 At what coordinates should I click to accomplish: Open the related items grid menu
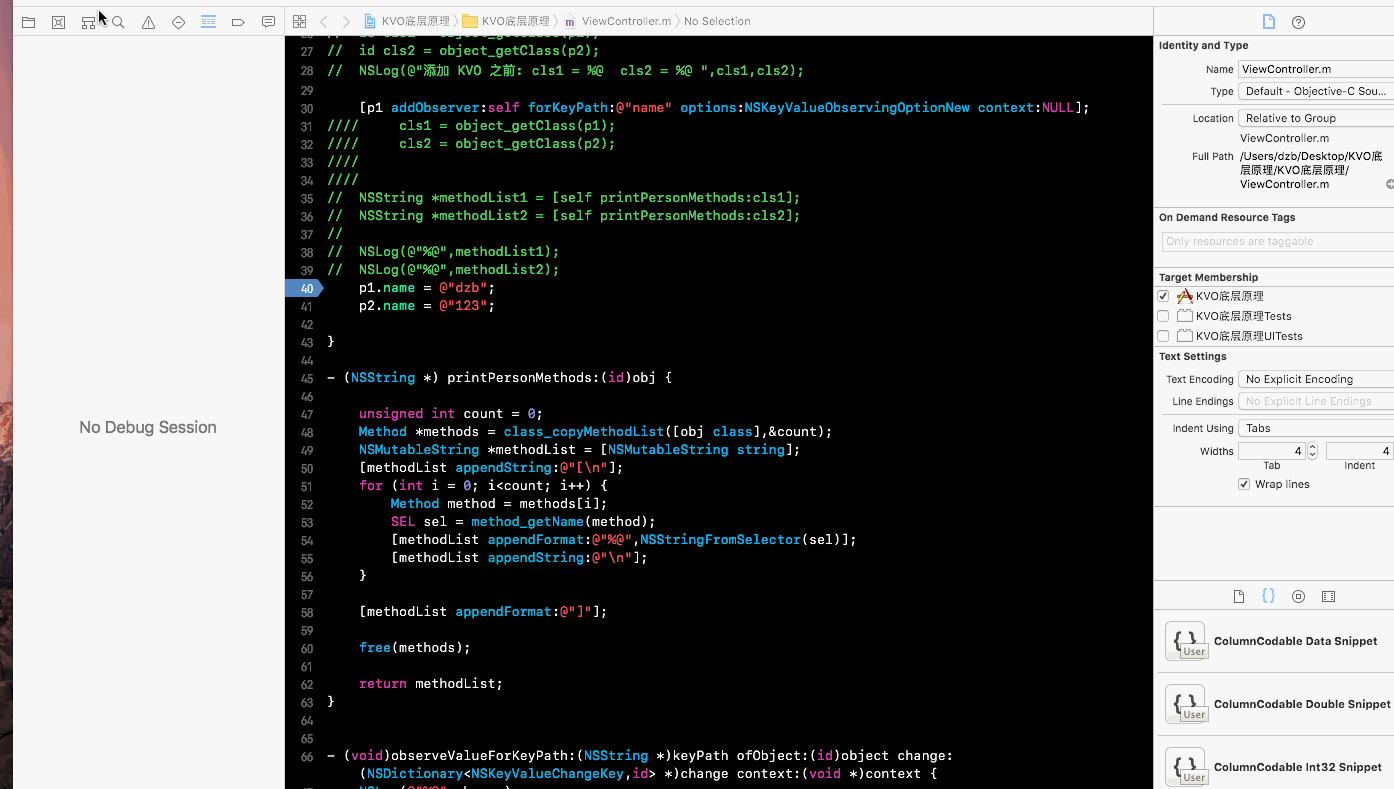(299, 21)
